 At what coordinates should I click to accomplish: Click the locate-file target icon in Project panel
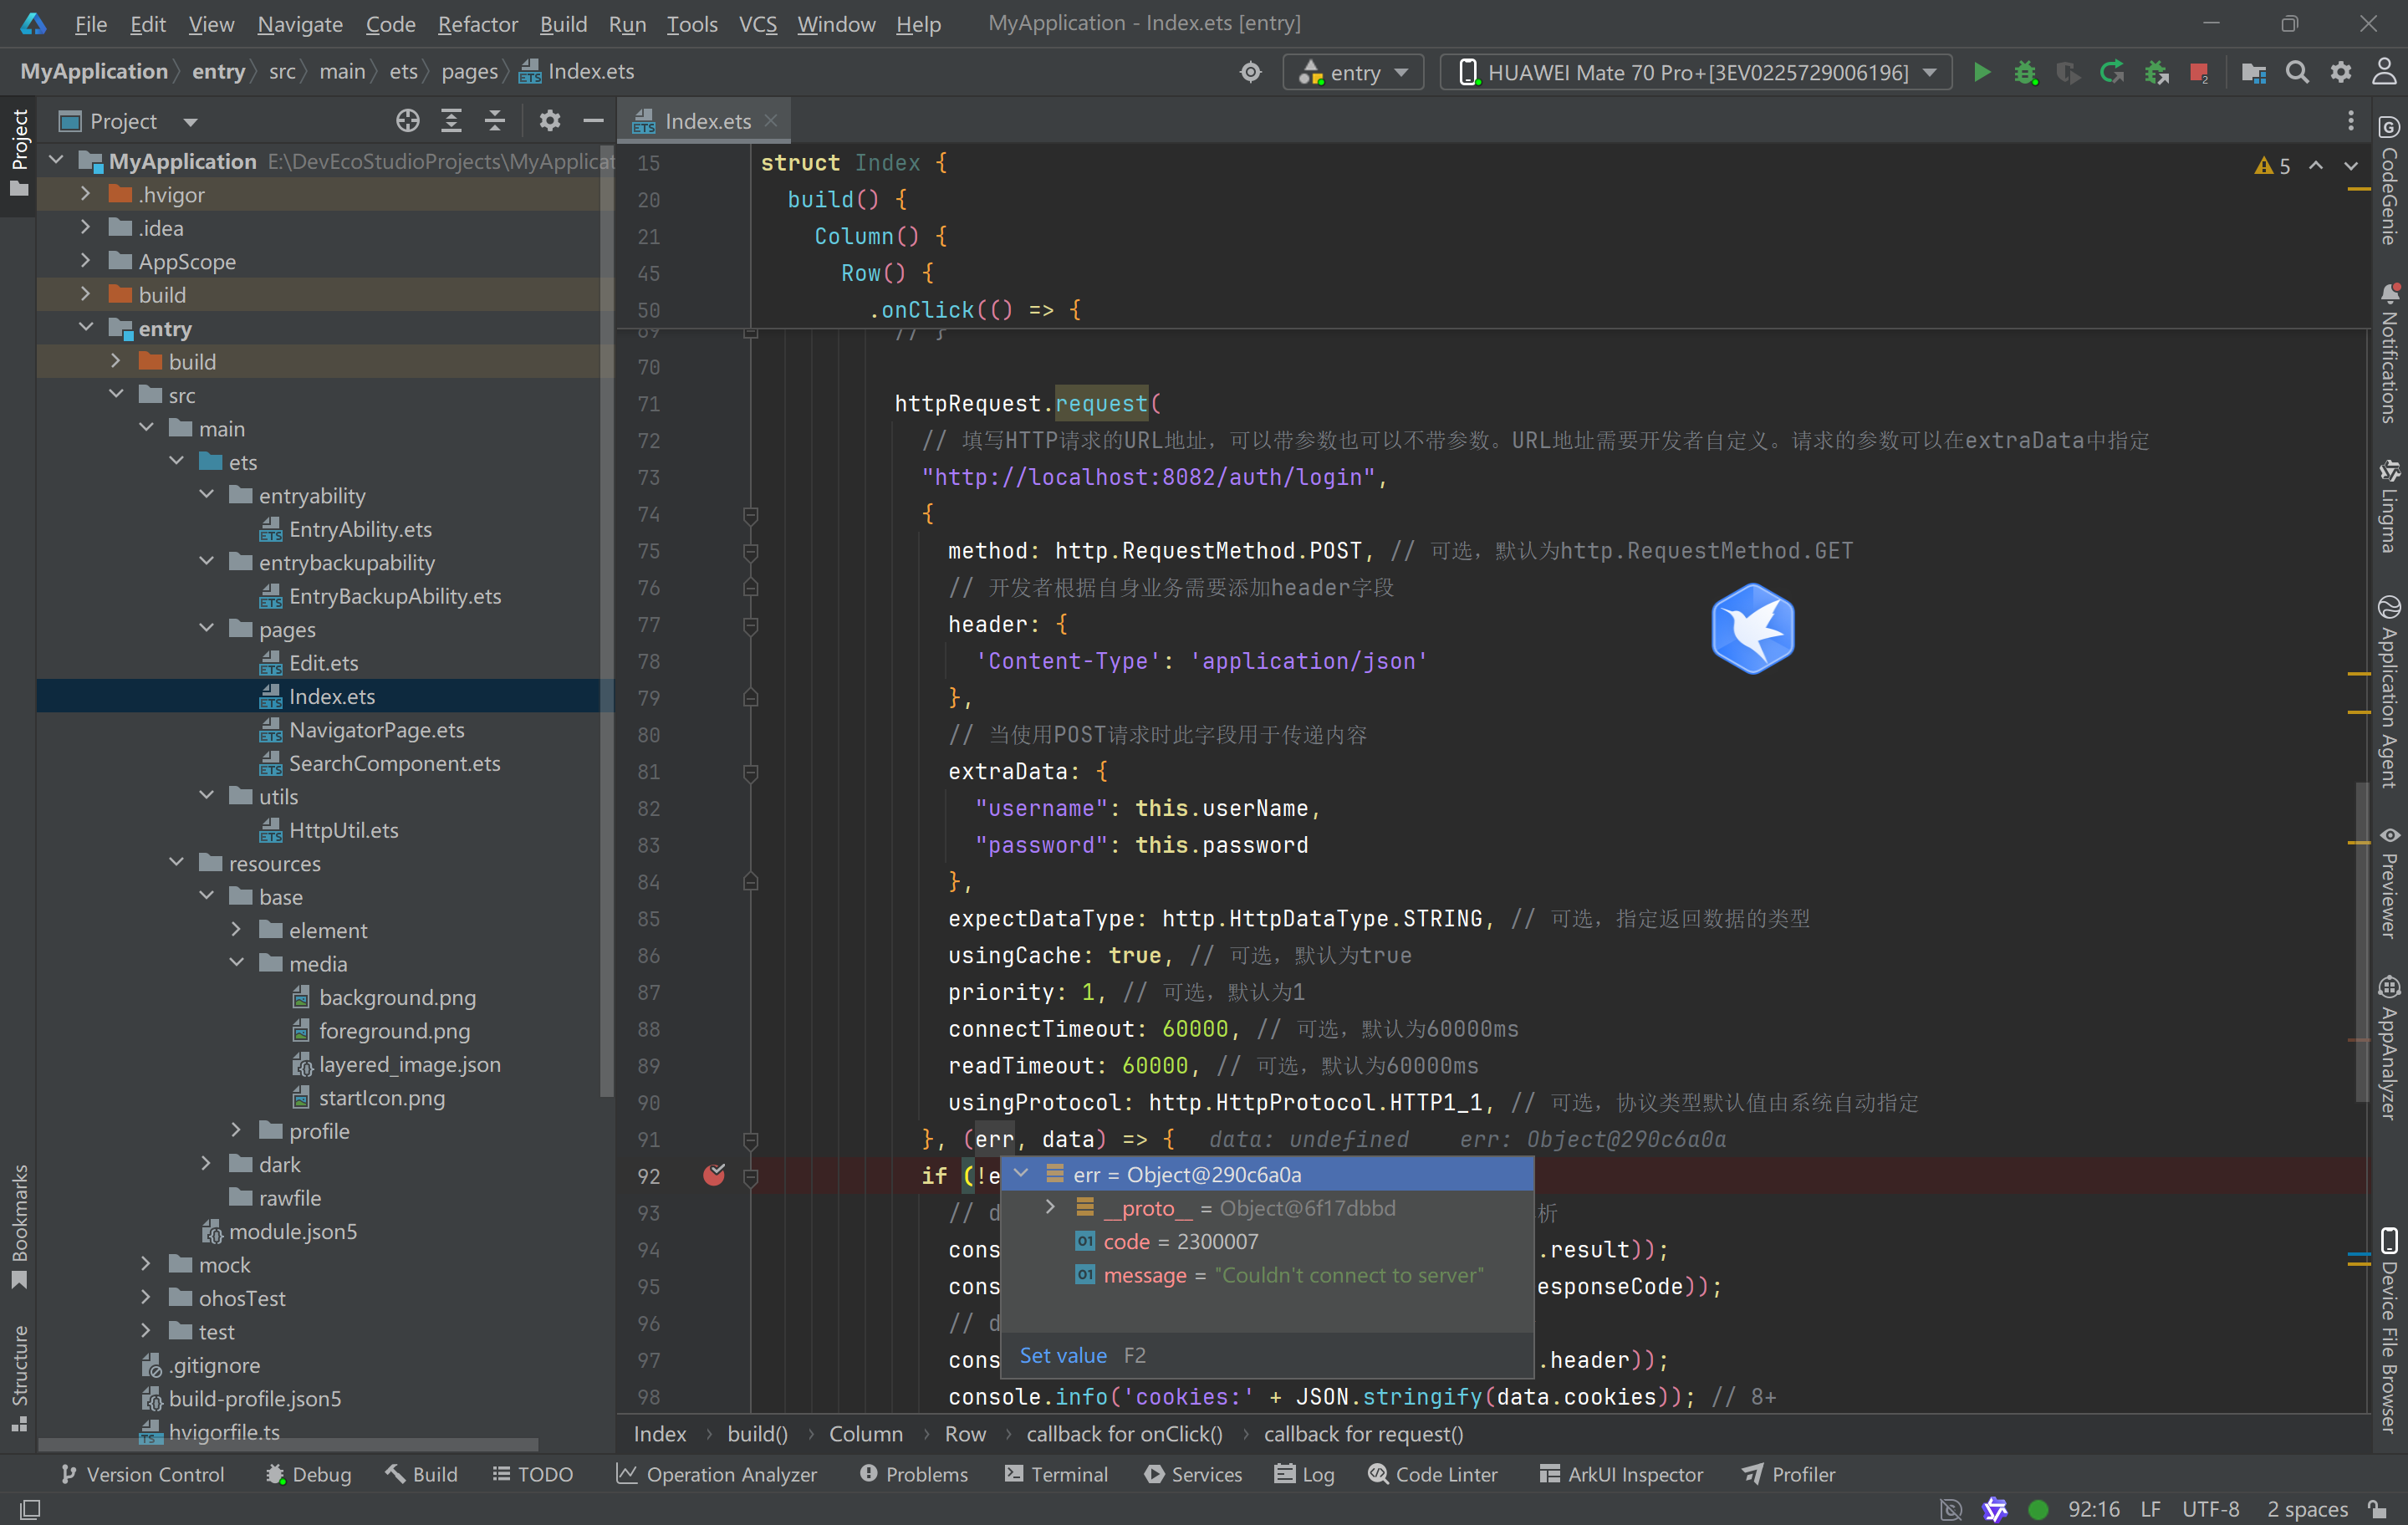tap(407, 121)
